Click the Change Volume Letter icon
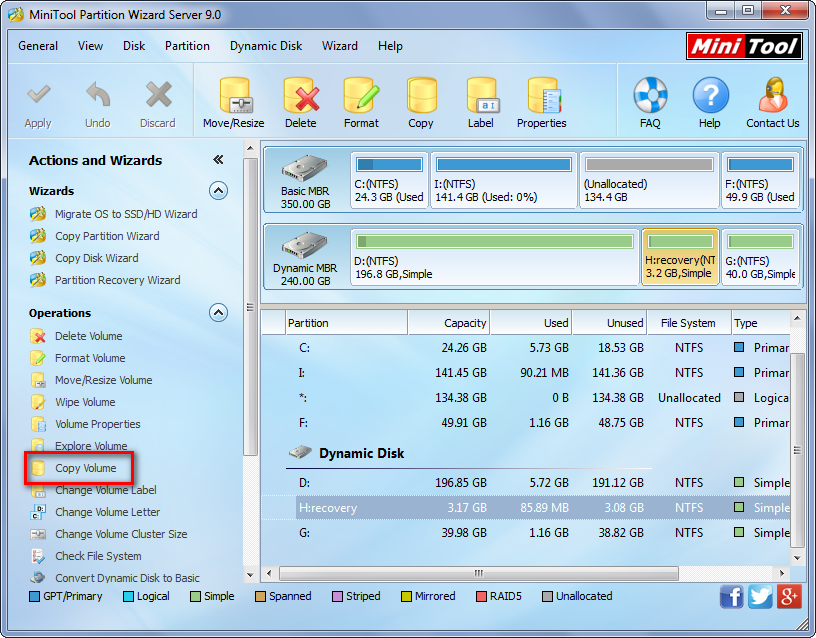 pyautogui.click(x=38, y=512)
